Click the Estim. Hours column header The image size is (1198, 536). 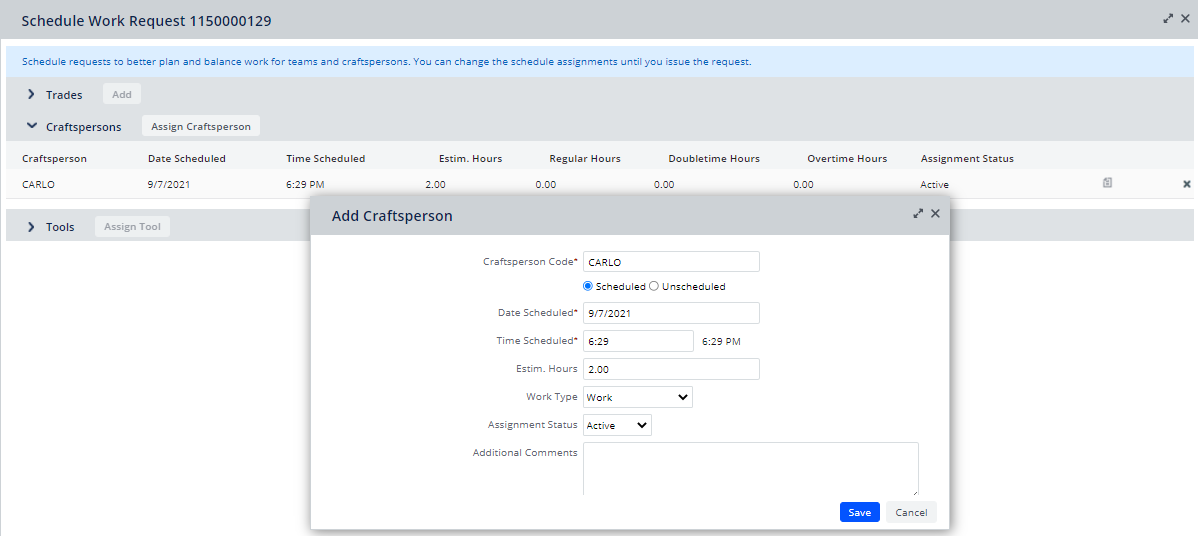(471, 159)
